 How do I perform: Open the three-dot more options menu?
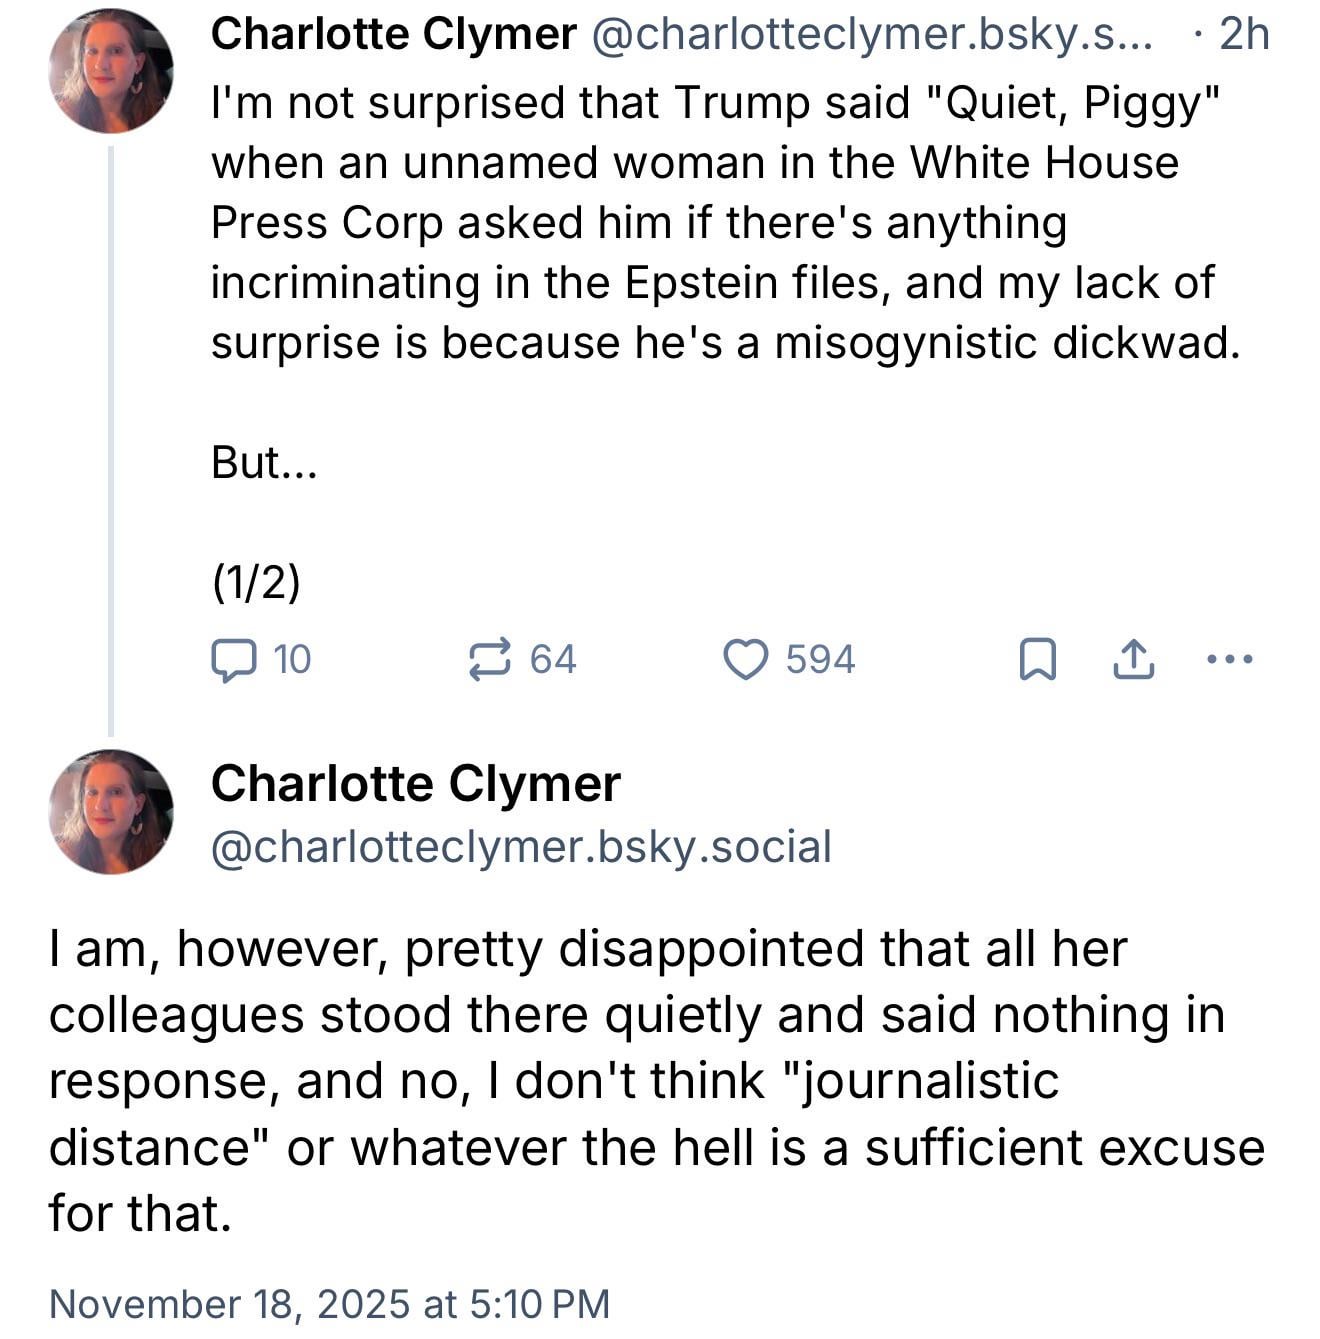click(x=1229, y=660)
